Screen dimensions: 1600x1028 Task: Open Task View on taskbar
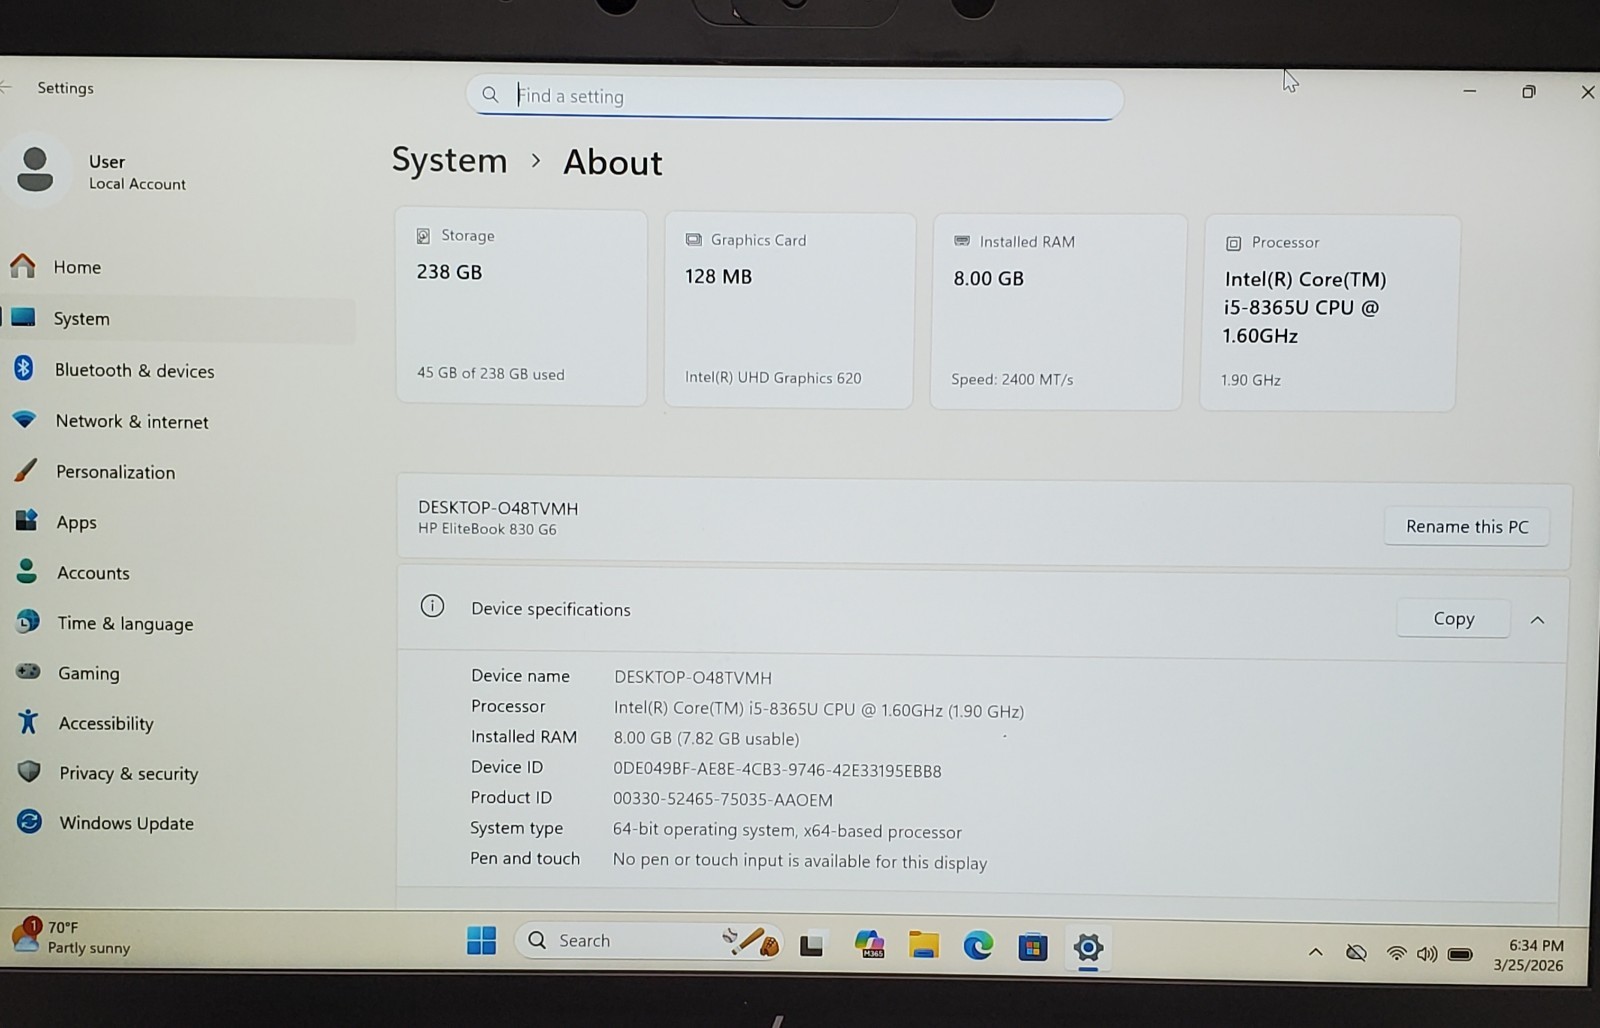[812, 944]
